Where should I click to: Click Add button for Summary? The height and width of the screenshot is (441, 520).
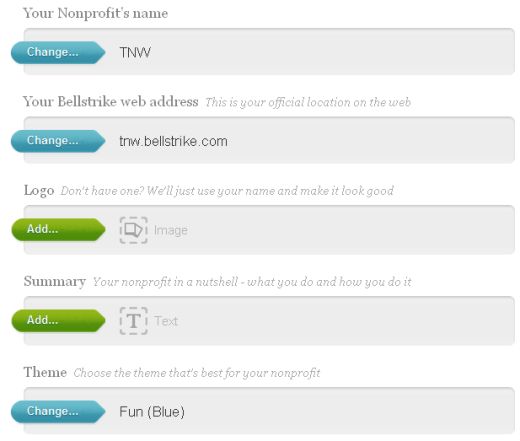click(58, 320)
